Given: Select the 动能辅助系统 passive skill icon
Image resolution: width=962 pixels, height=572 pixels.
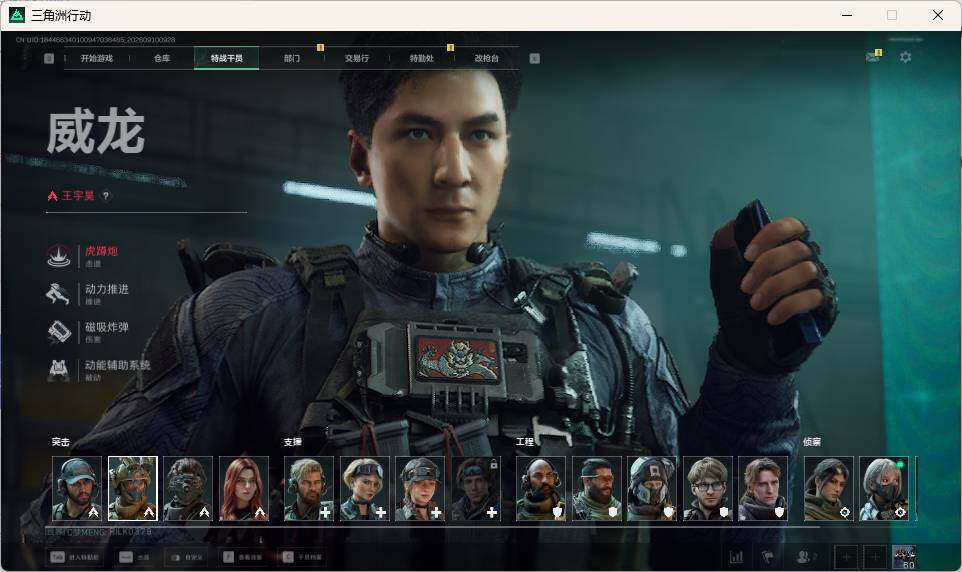Looking at the screenshot, I should tap(59, 370).
